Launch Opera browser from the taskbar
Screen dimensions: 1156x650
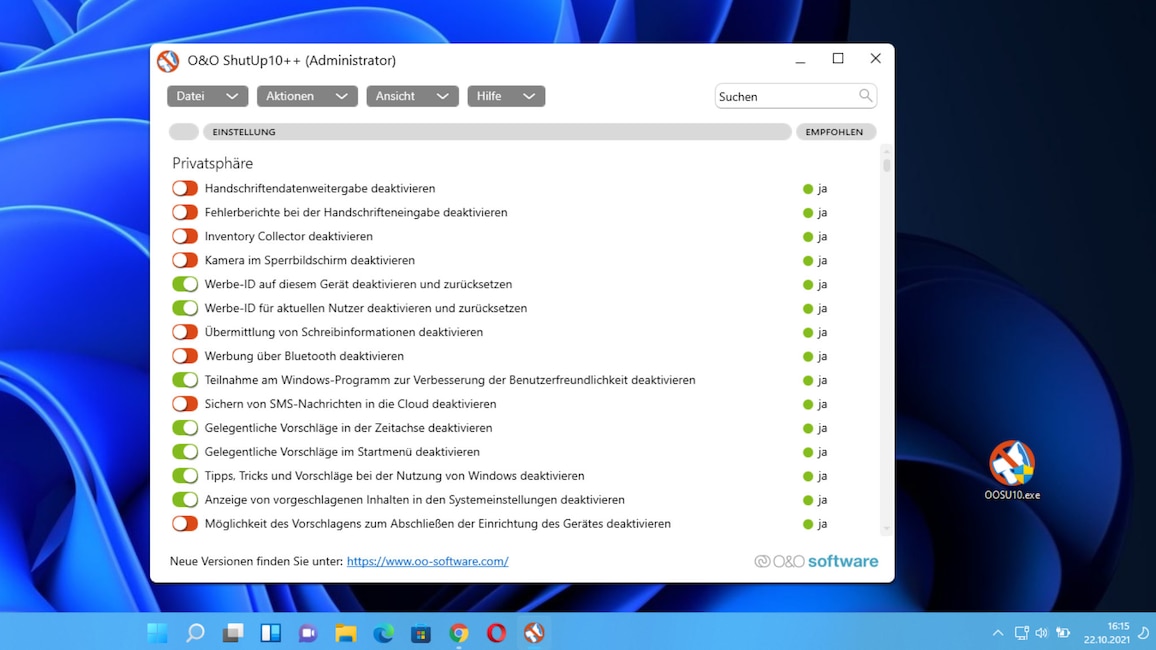496,633
